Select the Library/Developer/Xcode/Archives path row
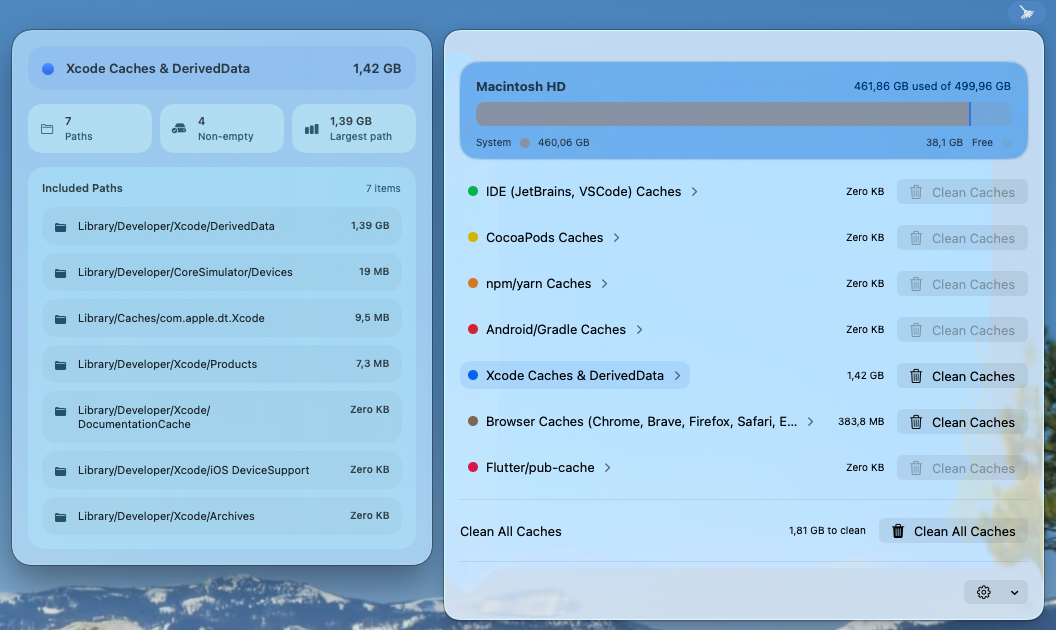The width and height of the screenshot is (1056, 630). (221, 516)
